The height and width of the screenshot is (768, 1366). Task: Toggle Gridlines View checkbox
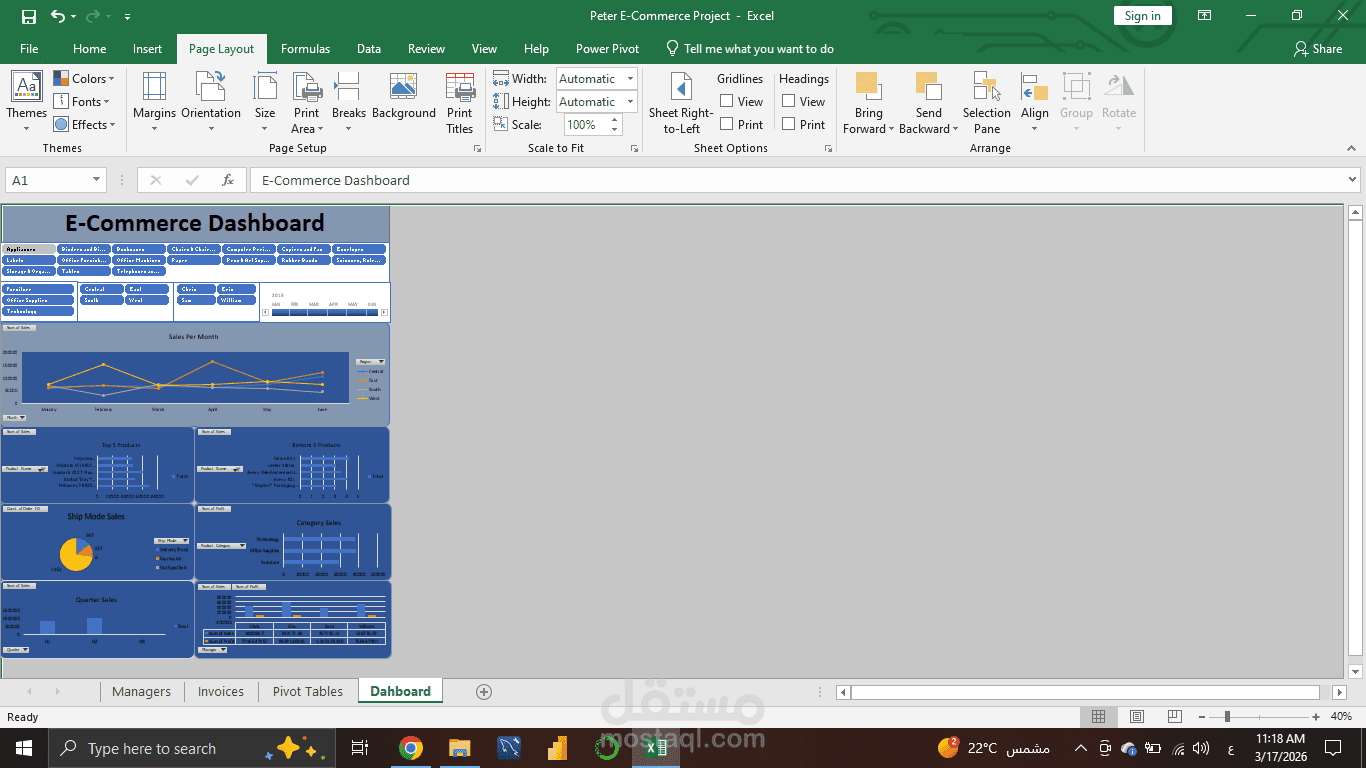click(x=727, y=101)
